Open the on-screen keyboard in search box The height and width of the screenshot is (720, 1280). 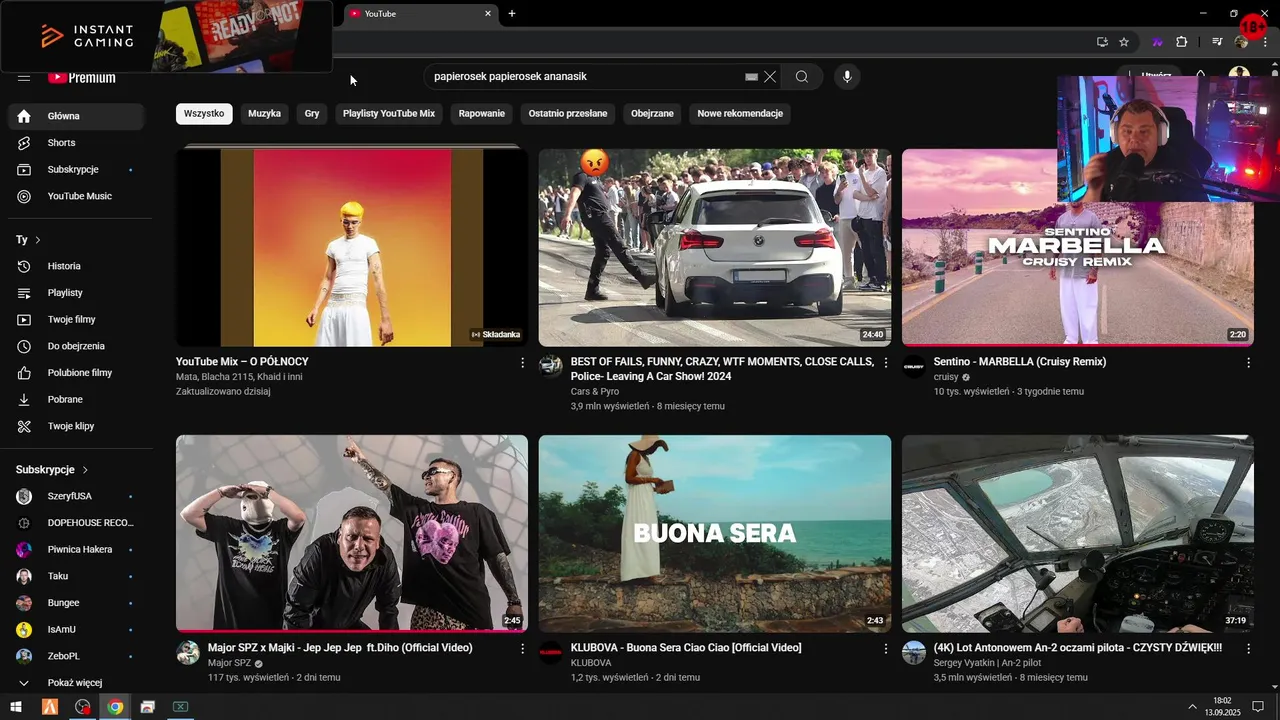[752, 77]
